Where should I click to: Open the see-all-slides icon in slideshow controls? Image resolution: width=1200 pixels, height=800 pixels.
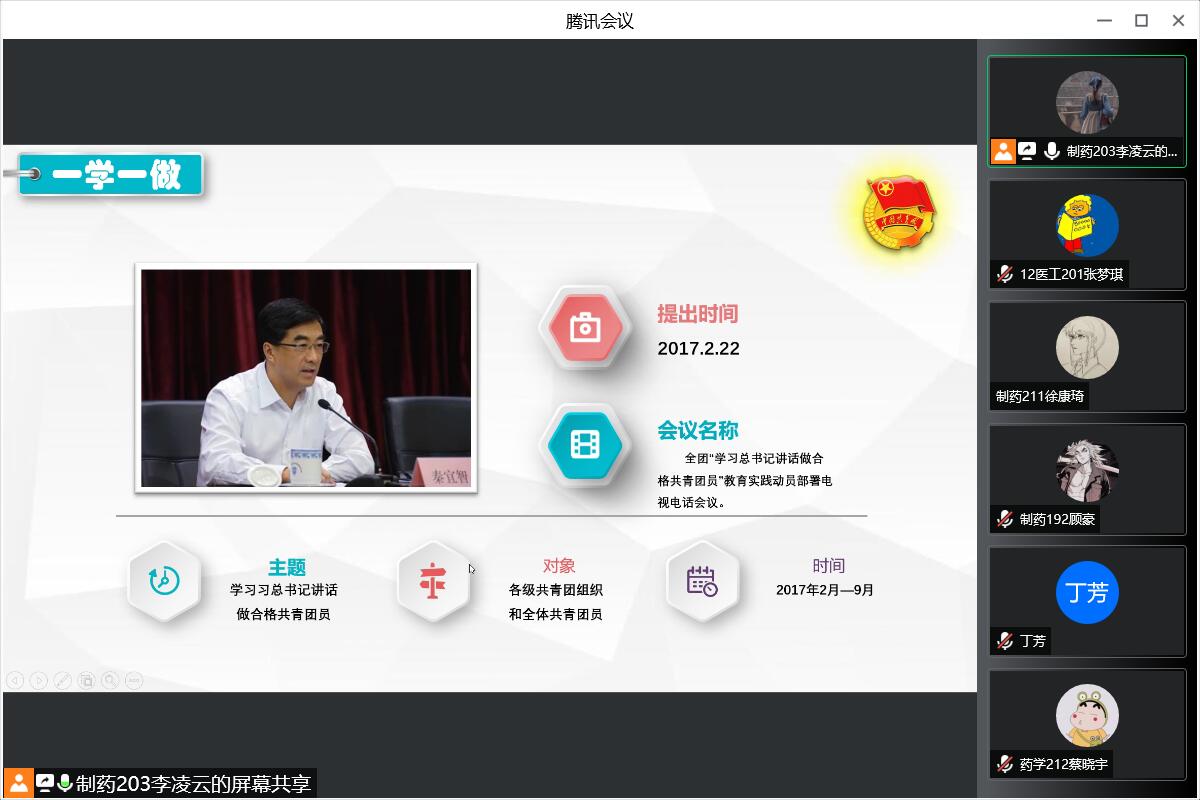point(86,680)
